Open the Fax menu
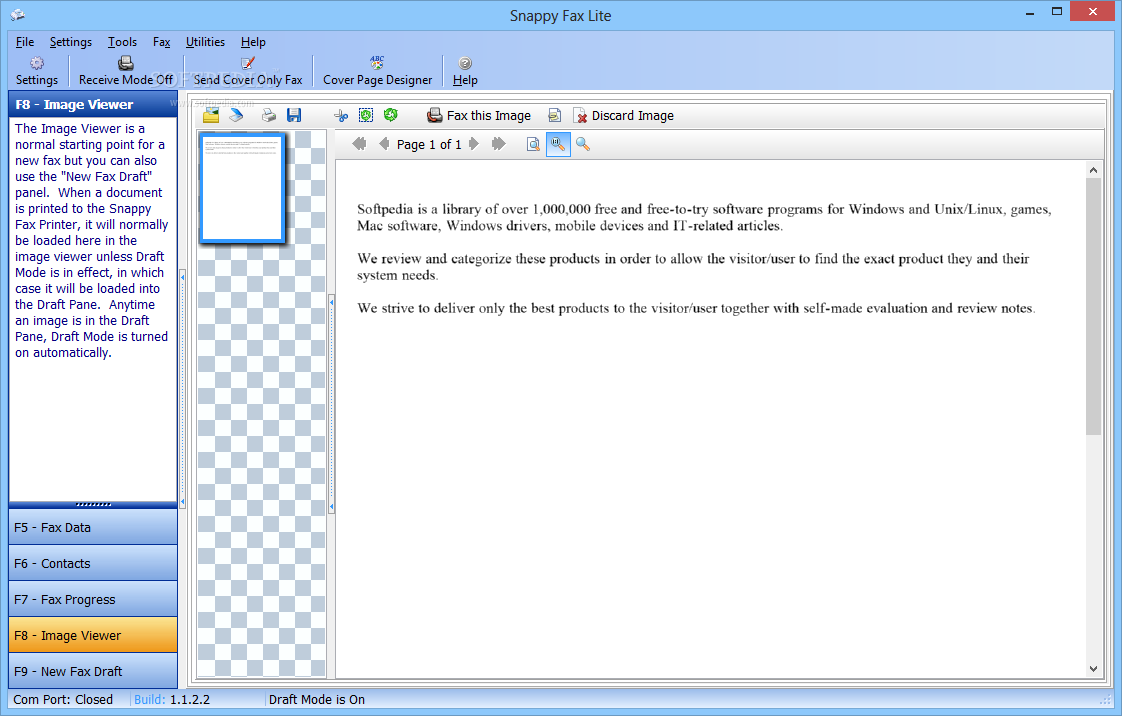 [x=162, y=41]
